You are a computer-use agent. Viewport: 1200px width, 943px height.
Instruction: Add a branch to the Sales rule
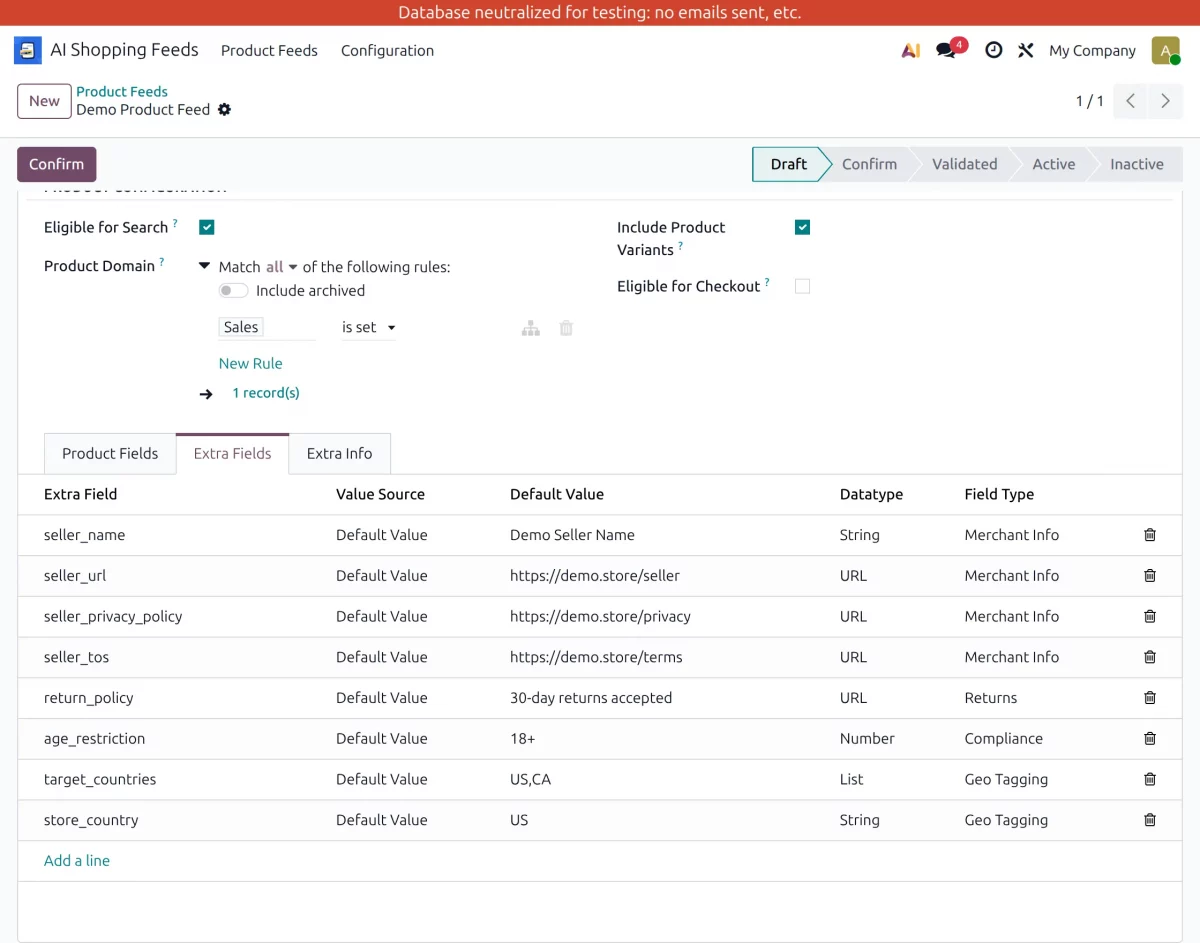(x=531, y=328)
